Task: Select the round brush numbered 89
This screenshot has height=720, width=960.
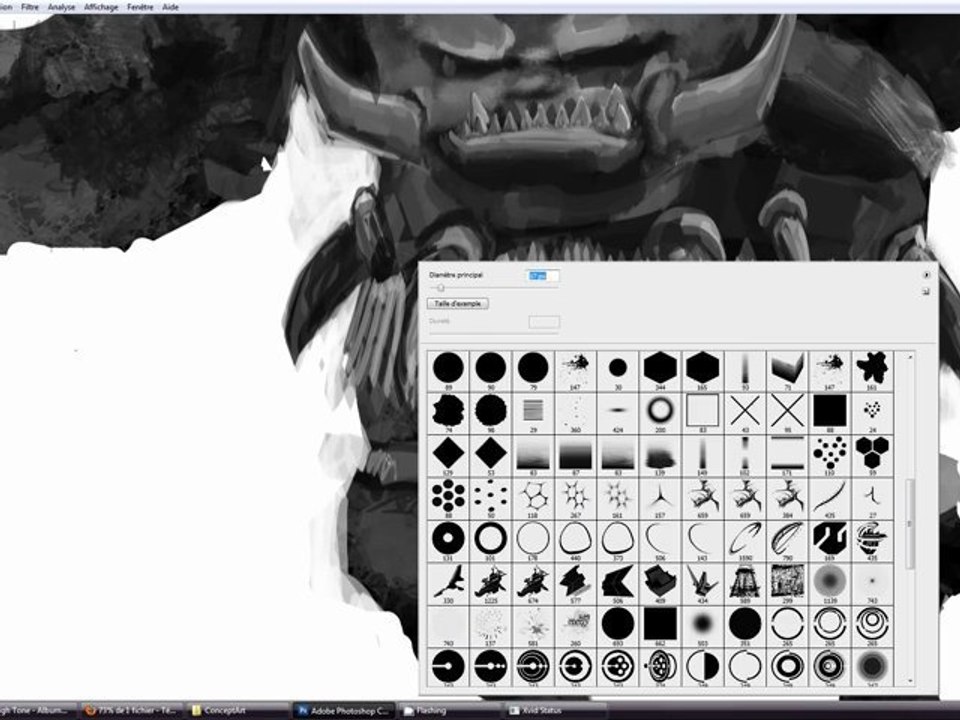Action: click(x=448, y=371)
